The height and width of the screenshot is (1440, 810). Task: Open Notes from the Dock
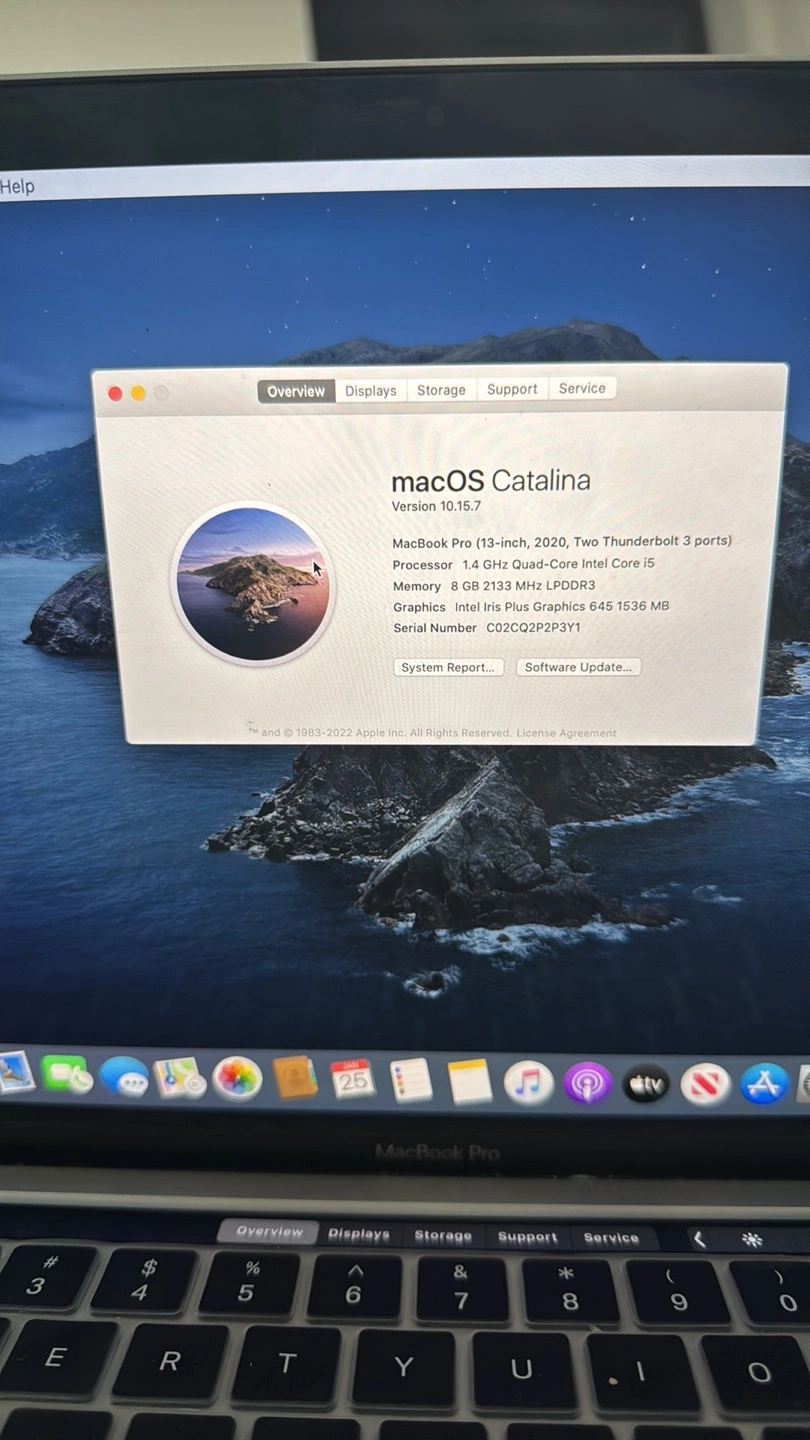pyautogui.click(x=469, y=1082)
